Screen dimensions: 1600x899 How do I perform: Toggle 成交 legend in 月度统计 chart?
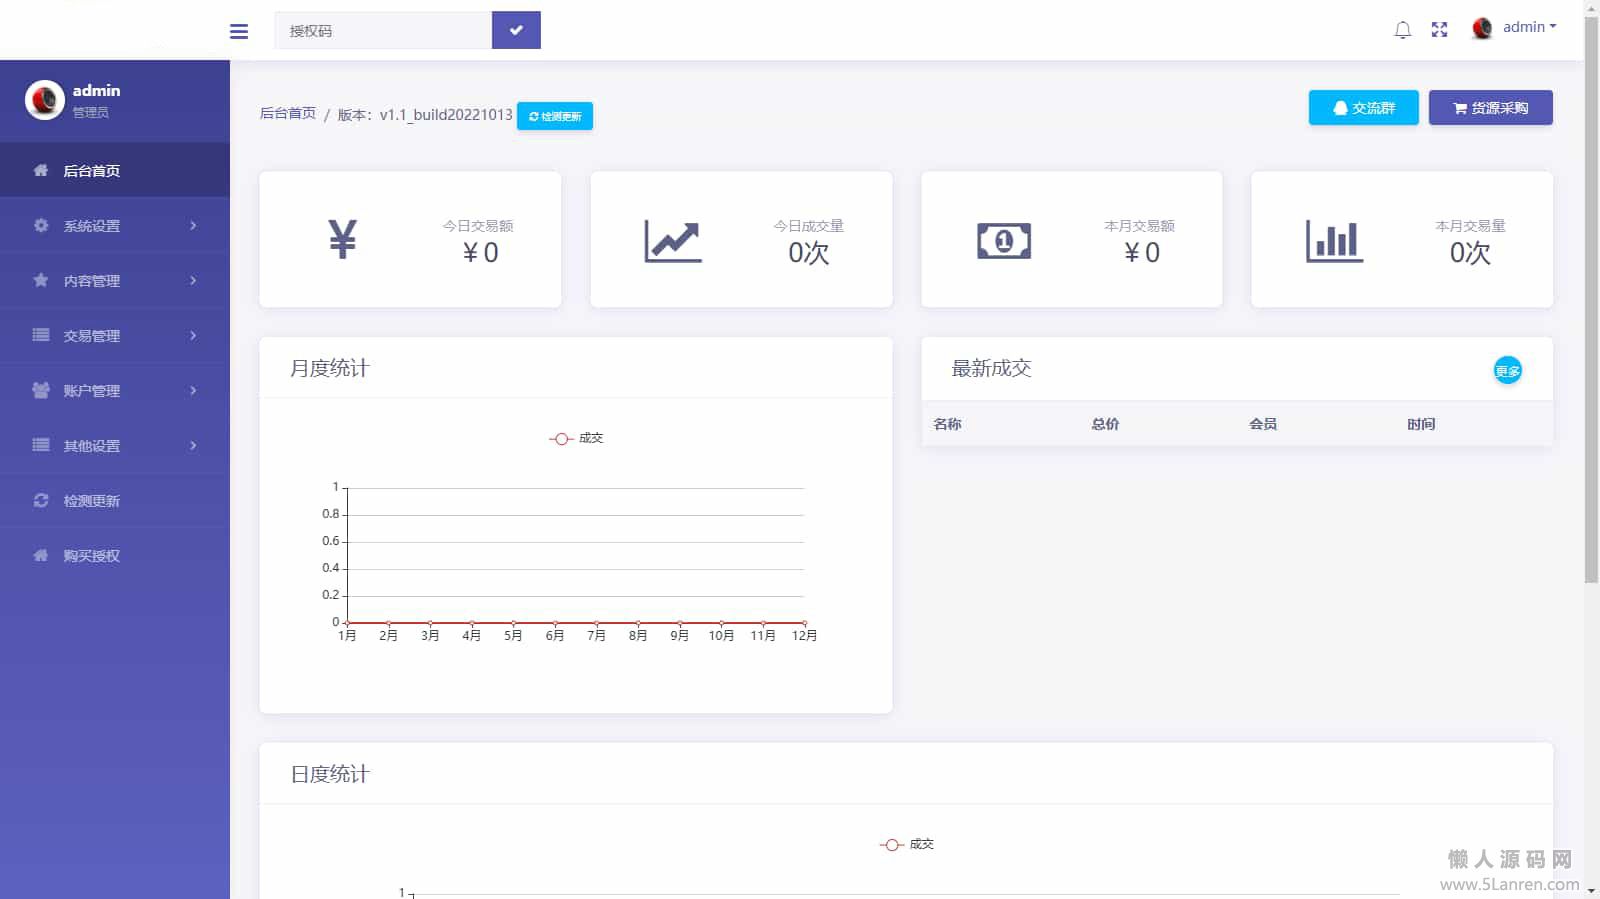coord(577,438)
